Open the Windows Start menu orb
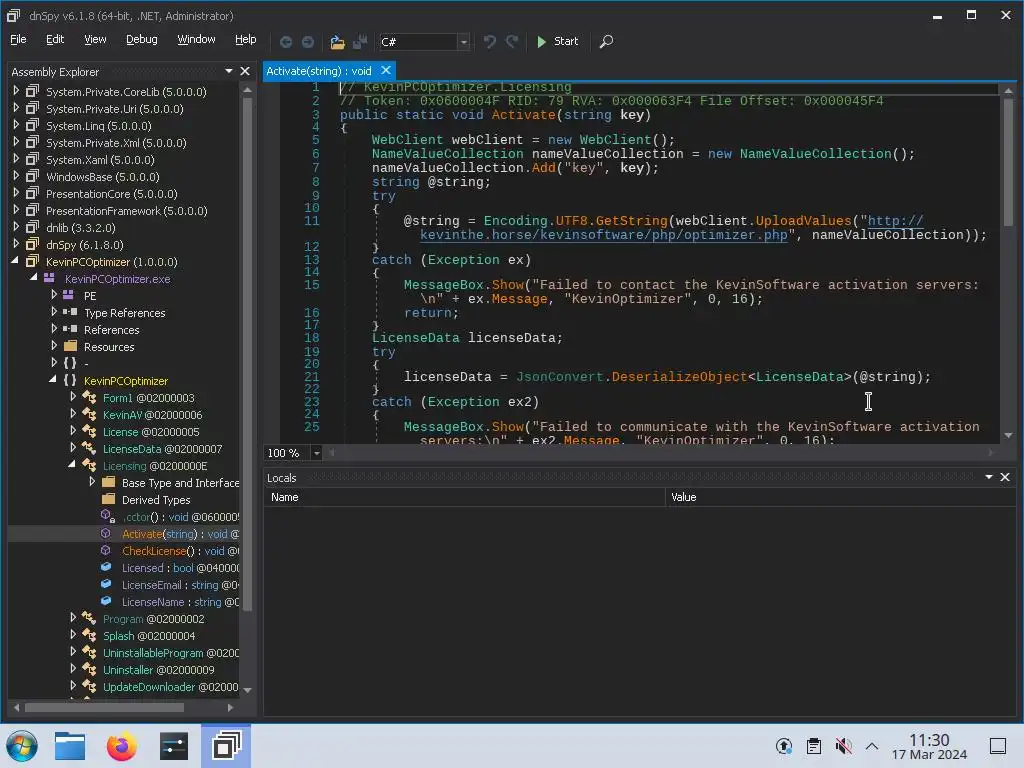This screenshot has width=1024, height=768. pyautogui.click(x=22, y=746)
